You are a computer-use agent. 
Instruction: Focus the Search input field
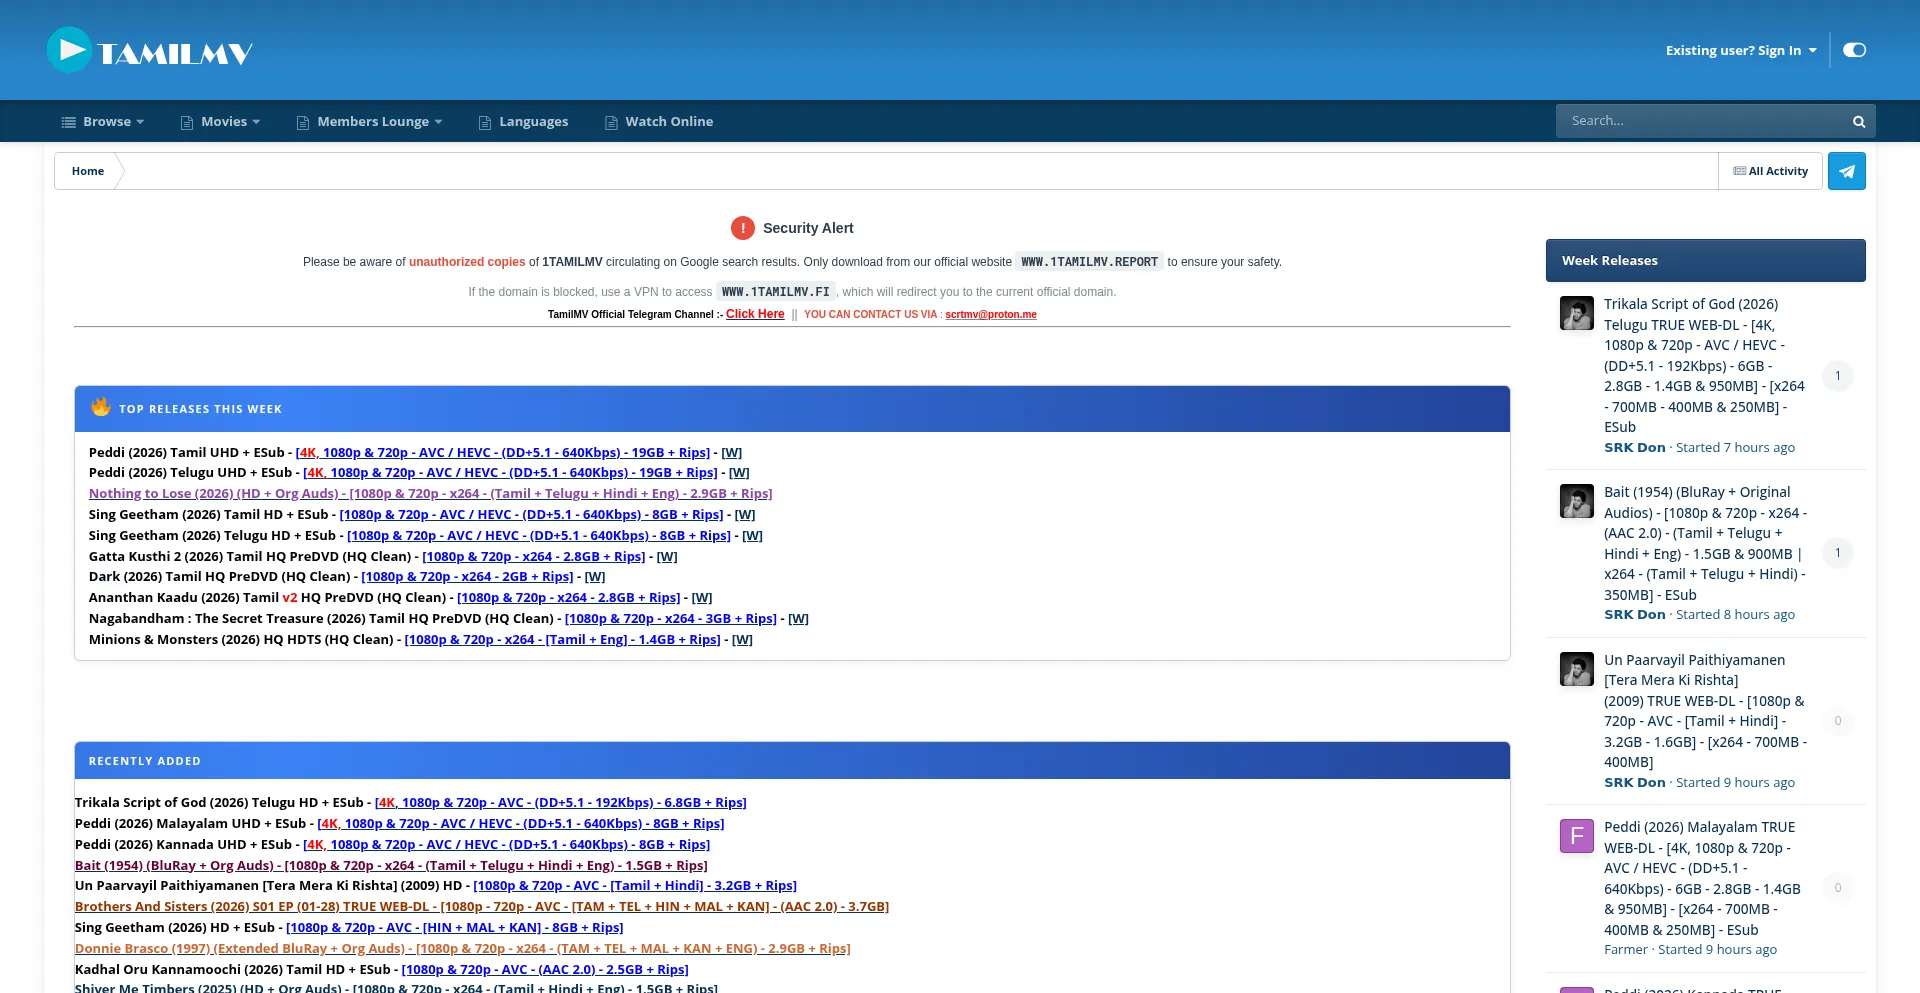click(1702, 121)
